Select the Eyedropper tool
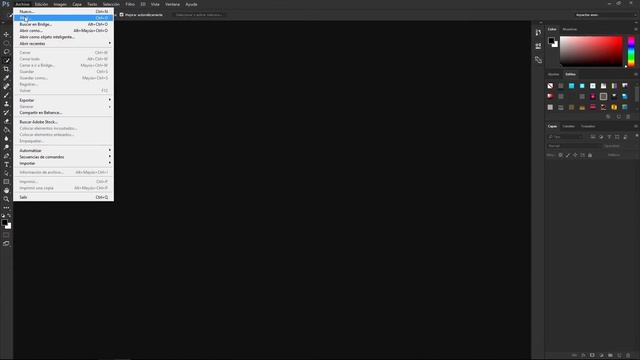 point(6,78)
